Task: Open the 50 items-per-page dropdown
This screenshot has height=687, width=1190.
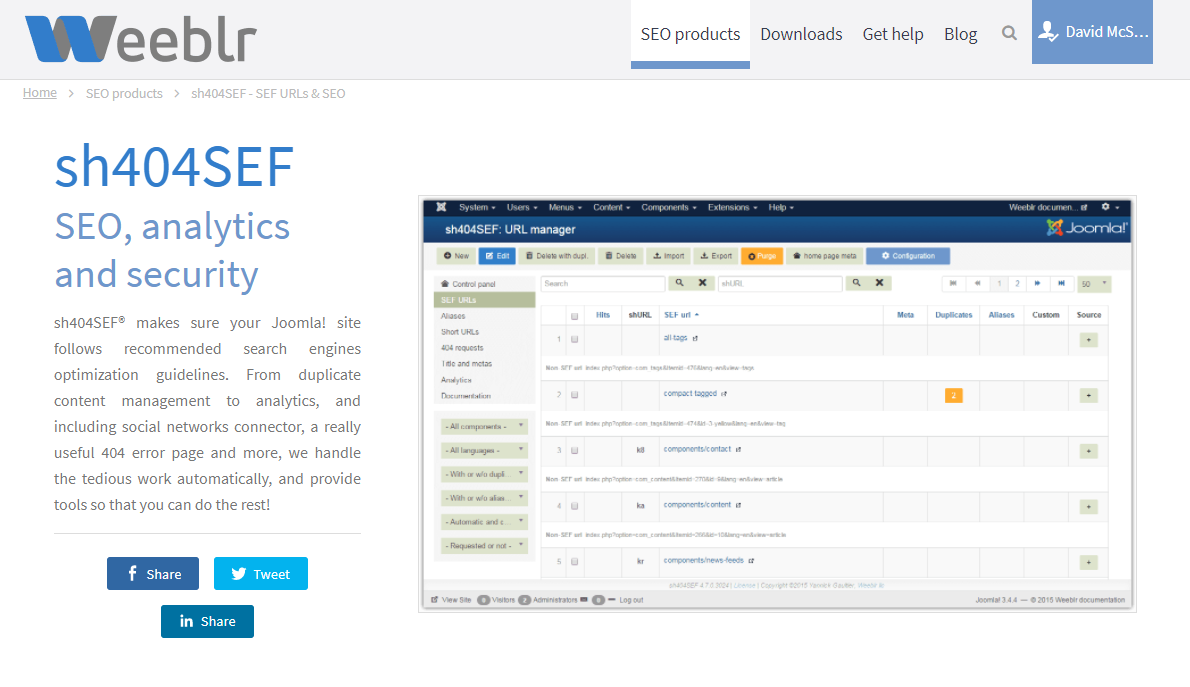Action: [x=1094, y=283]
